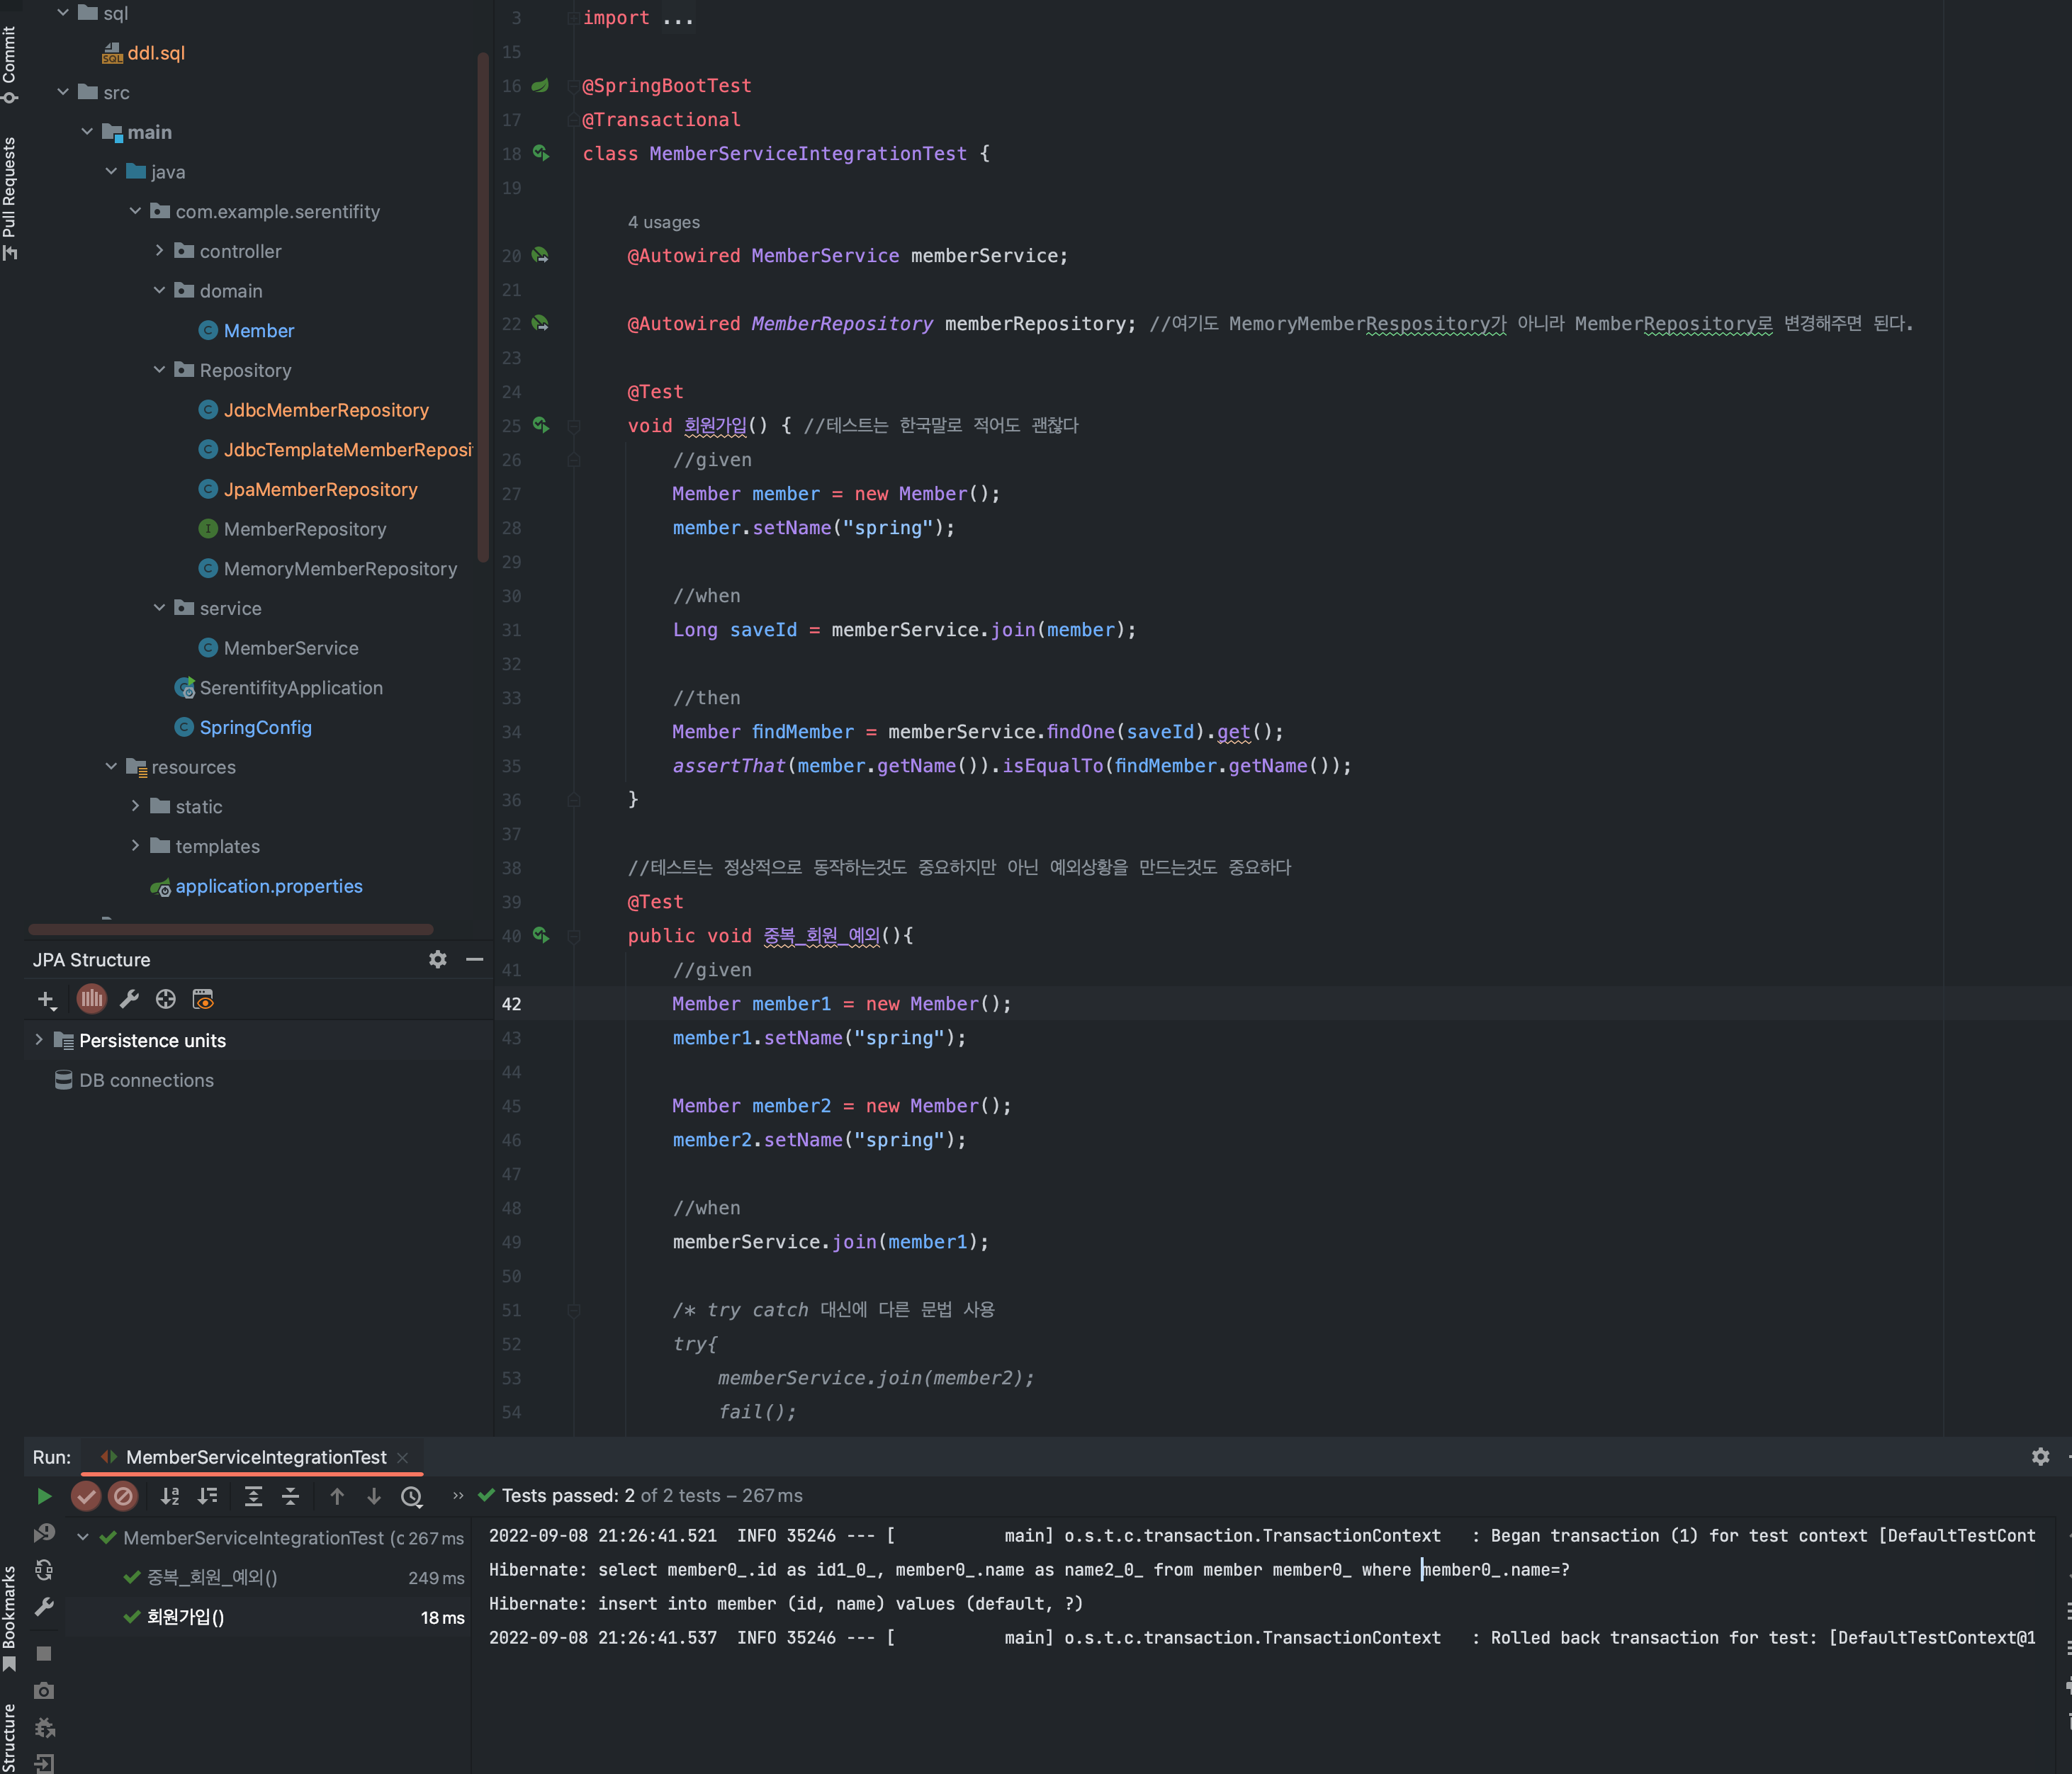
Task: Click the add plus button in JPA Structure
Action: click(x=46, y=999)
